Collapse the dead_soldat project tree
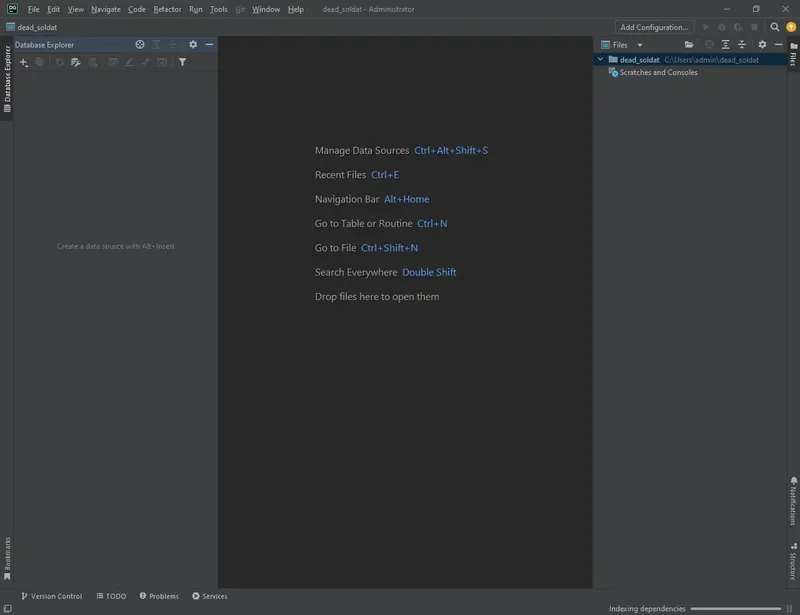Screen dimensions: 800x615 (x=601, y=59)
